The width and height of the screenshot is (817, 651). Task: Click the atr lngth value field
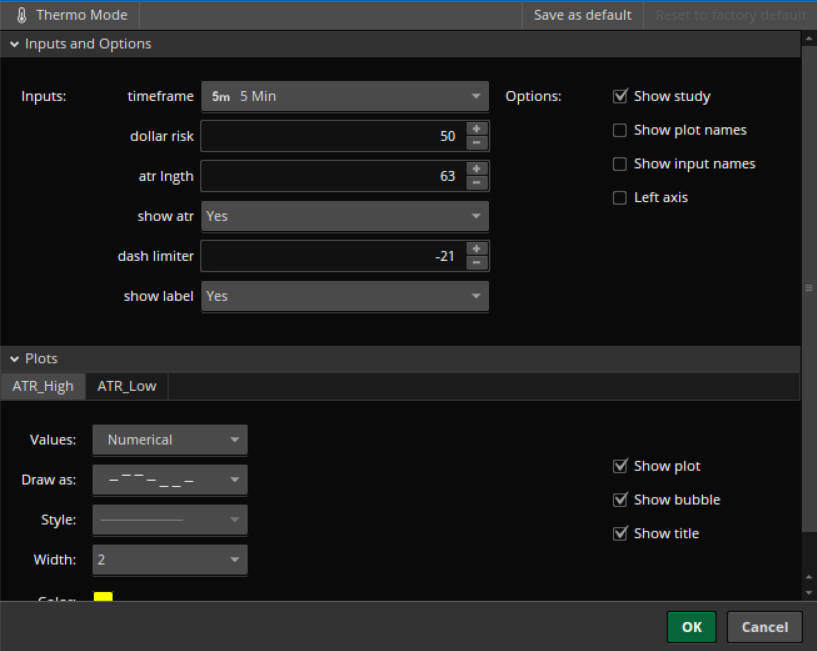click(333, 176)
